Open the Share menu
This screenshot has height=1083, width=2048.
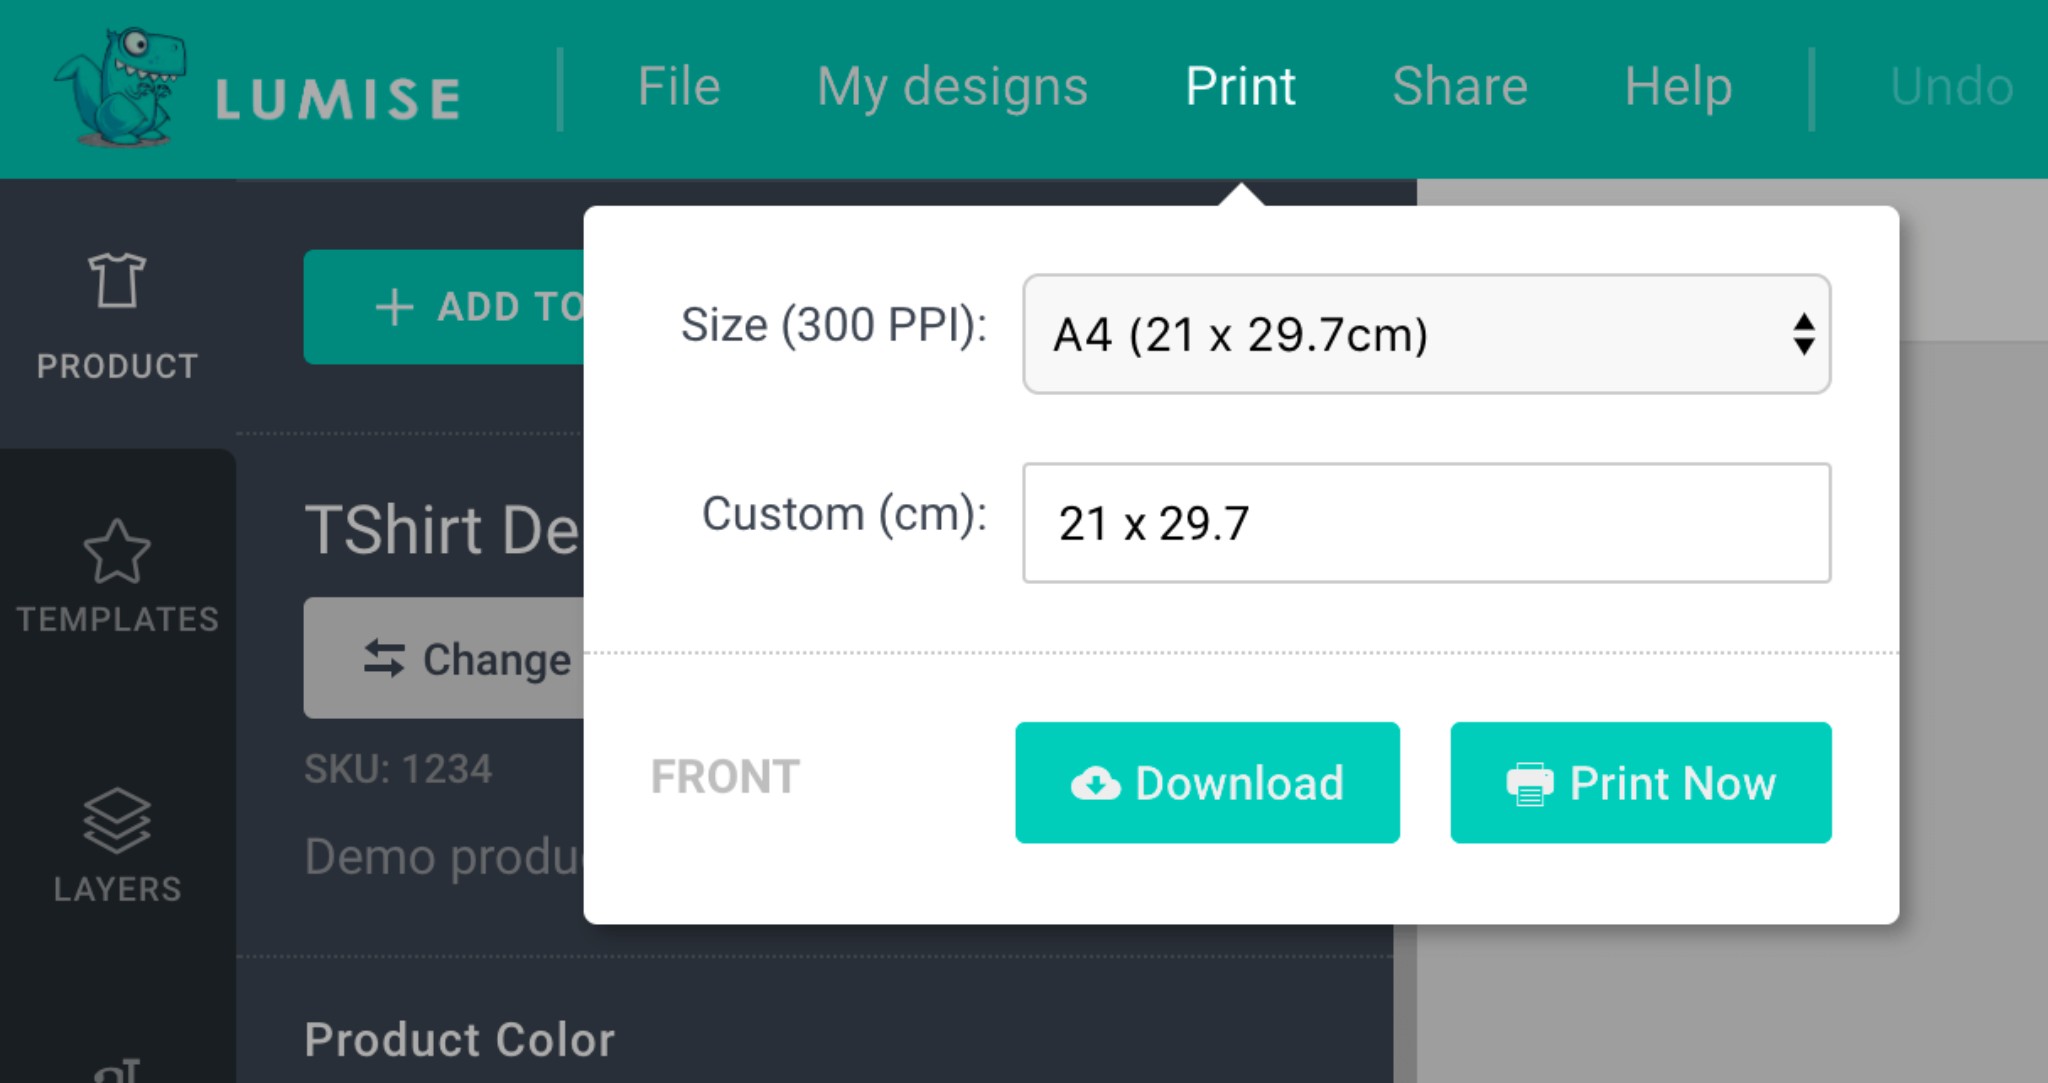tap(1460, 87)
